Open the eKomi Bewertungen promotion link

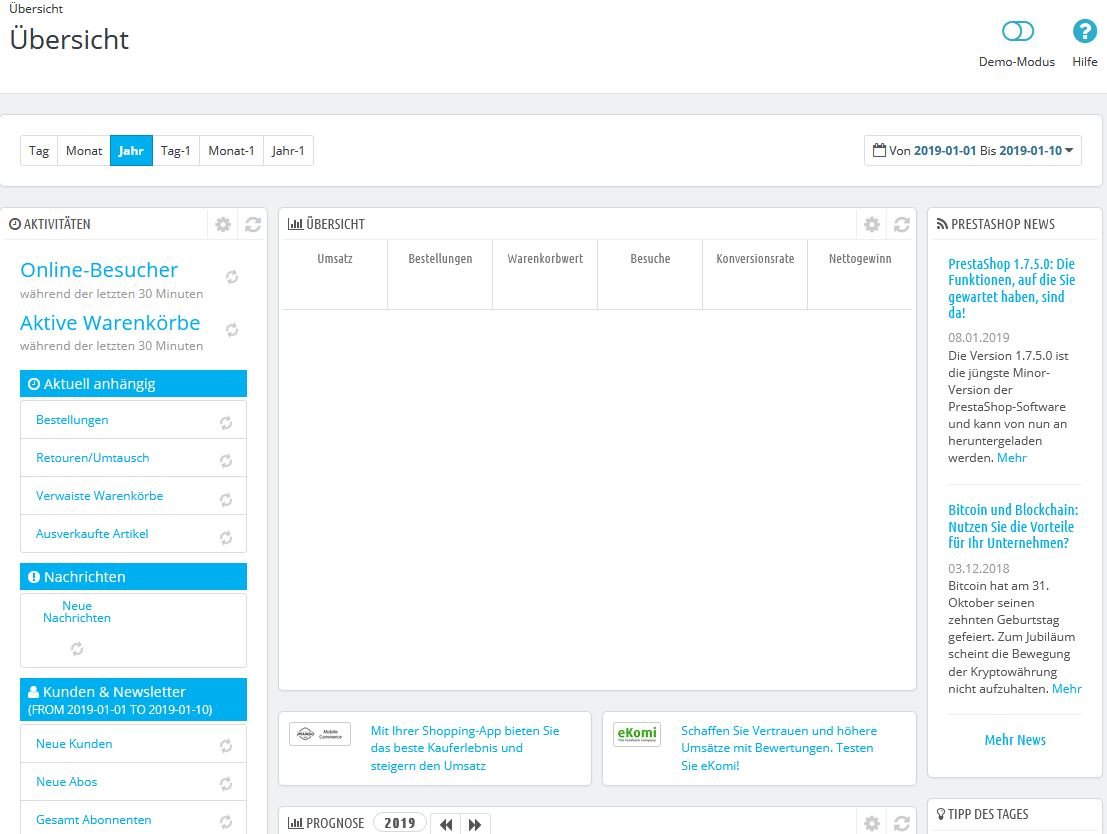pos(779,748)
